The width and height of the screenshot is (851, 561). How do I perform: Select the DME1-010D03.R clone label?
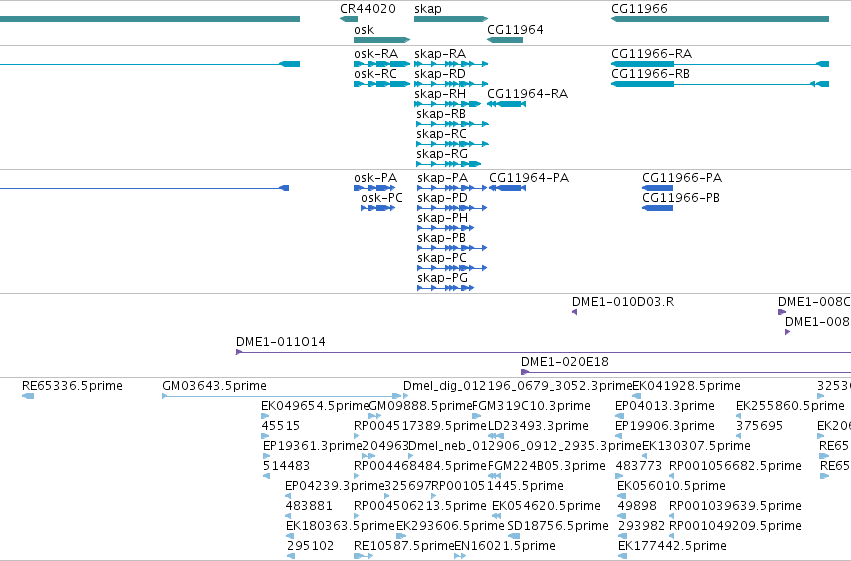point(623,302)
